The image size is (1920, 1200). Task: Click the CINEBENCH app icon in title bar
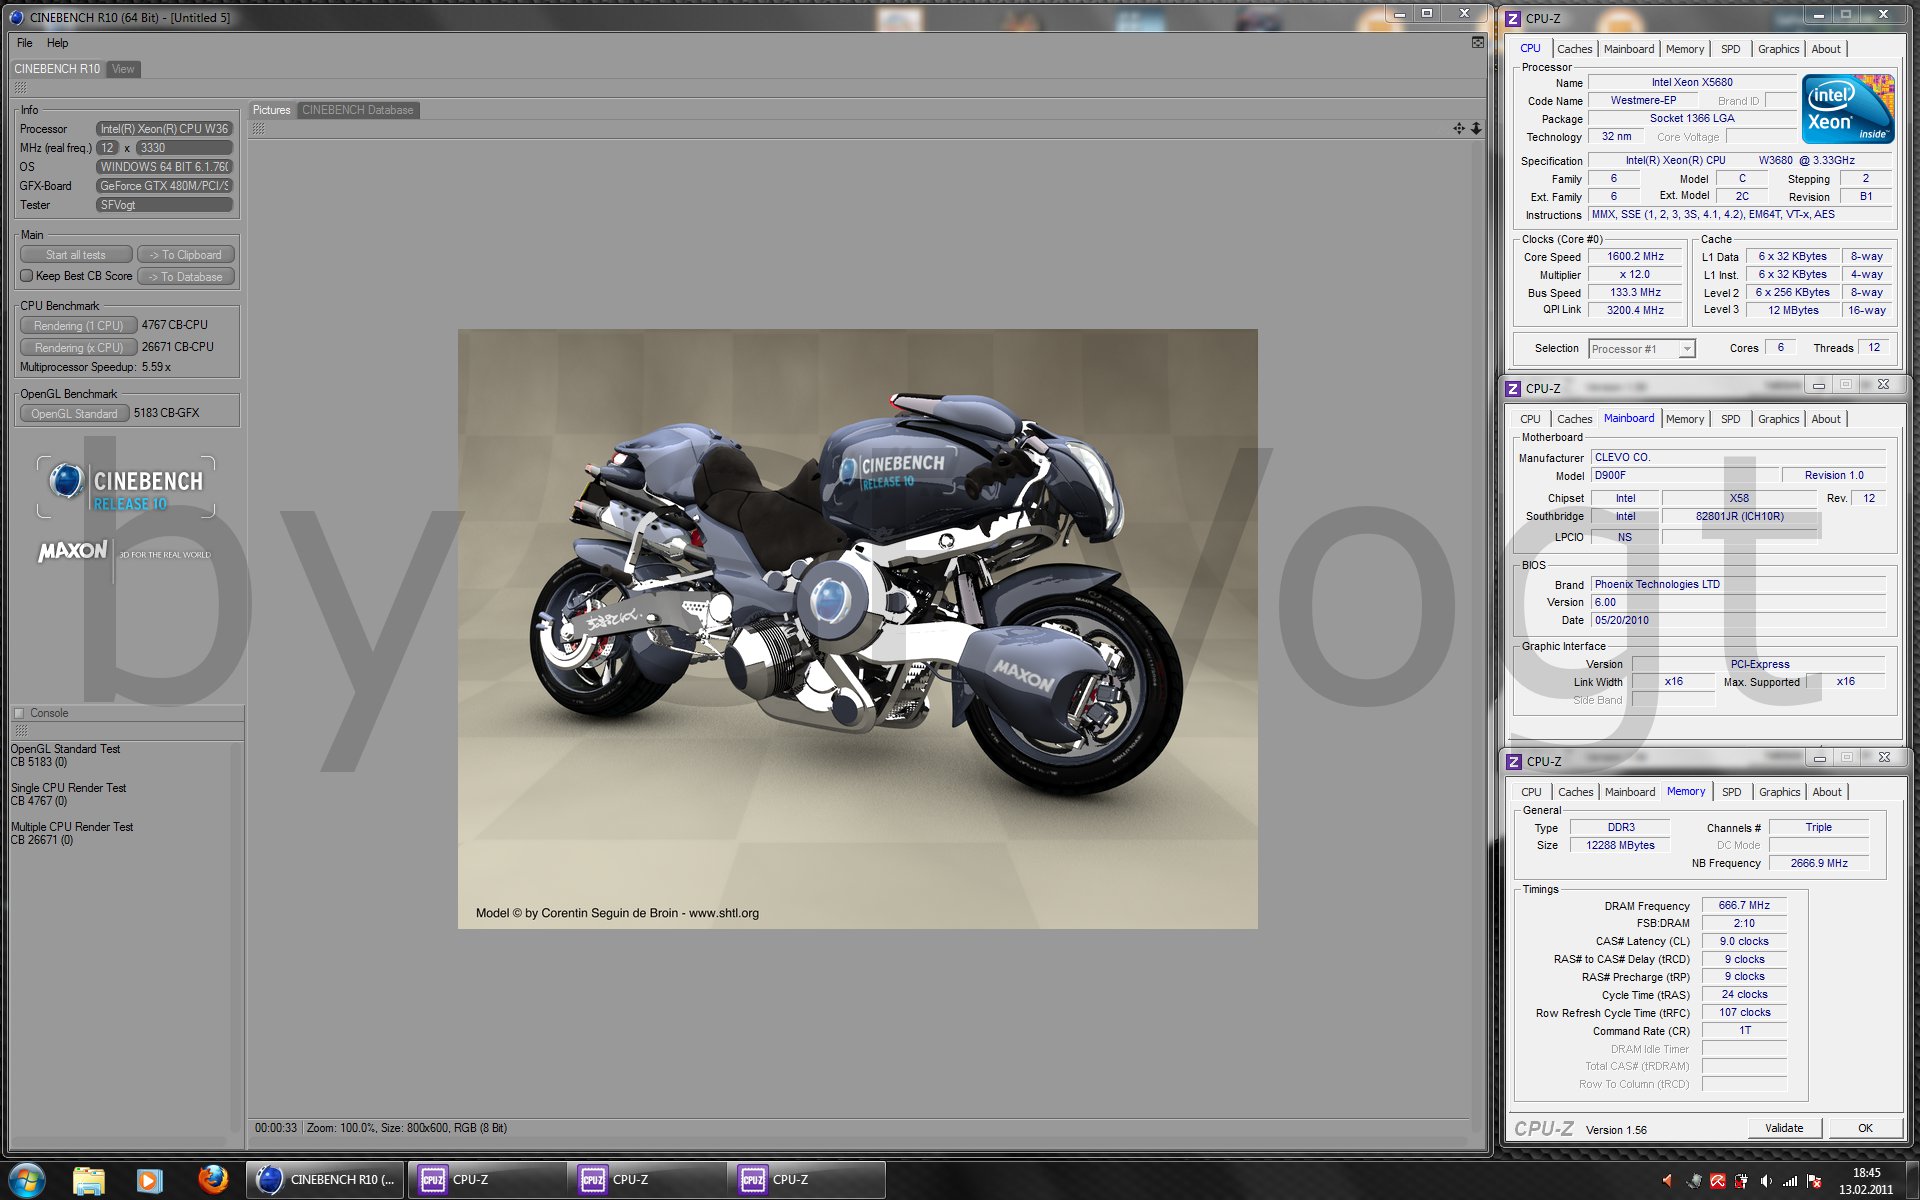click(x=16, y=17)
